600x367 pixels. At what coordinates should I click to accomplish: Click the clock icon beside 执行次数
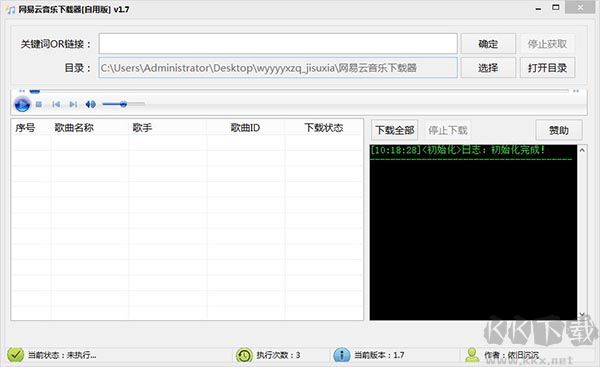coord(244,355)
